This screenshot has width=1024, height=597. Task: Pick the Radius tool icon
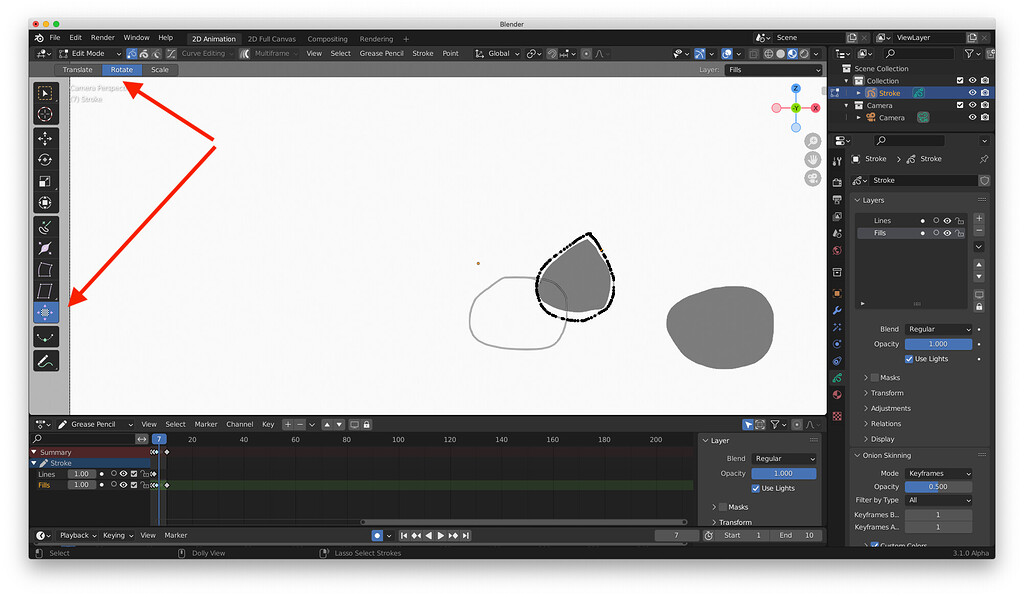[x=44, y=250]
